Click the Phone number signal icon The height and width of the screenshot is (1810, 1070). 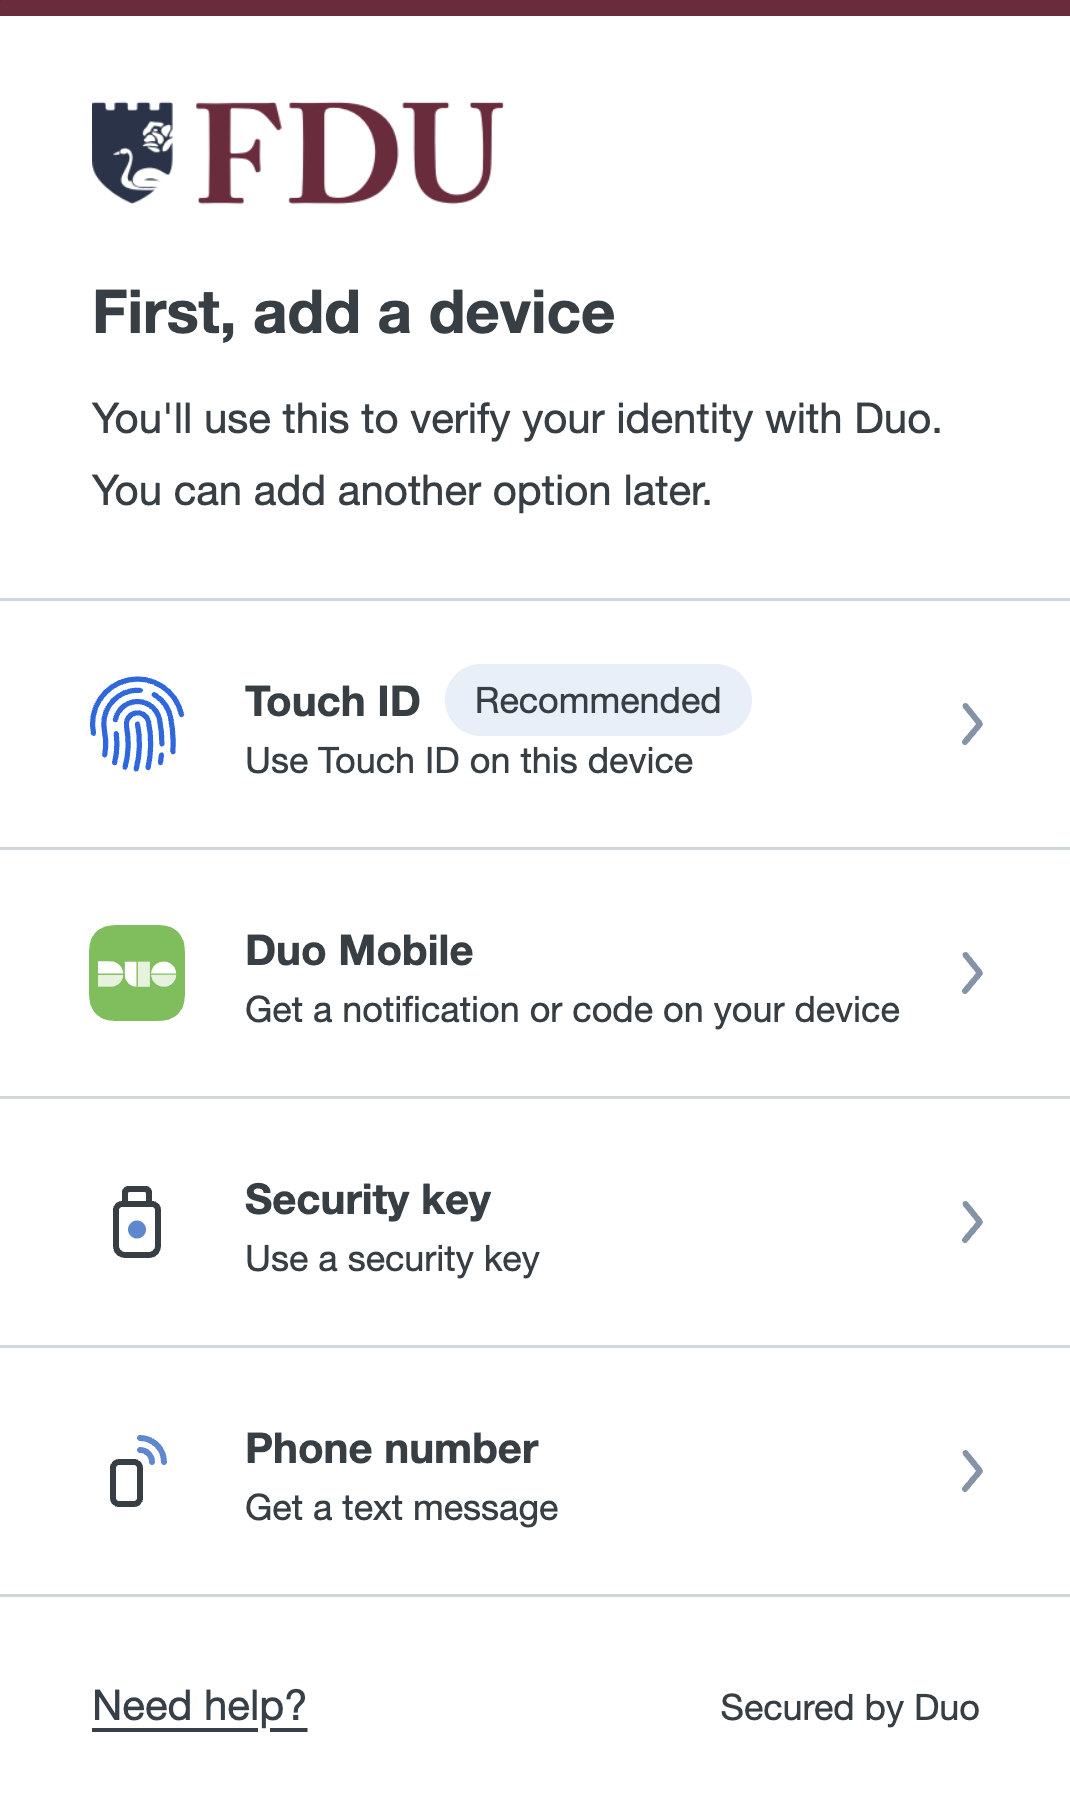coord(137,1470)
